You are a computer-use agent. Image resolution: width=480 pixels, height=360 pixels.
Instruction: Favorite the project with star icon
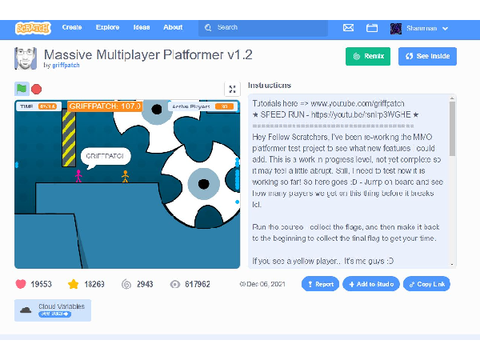click(73, 284)
